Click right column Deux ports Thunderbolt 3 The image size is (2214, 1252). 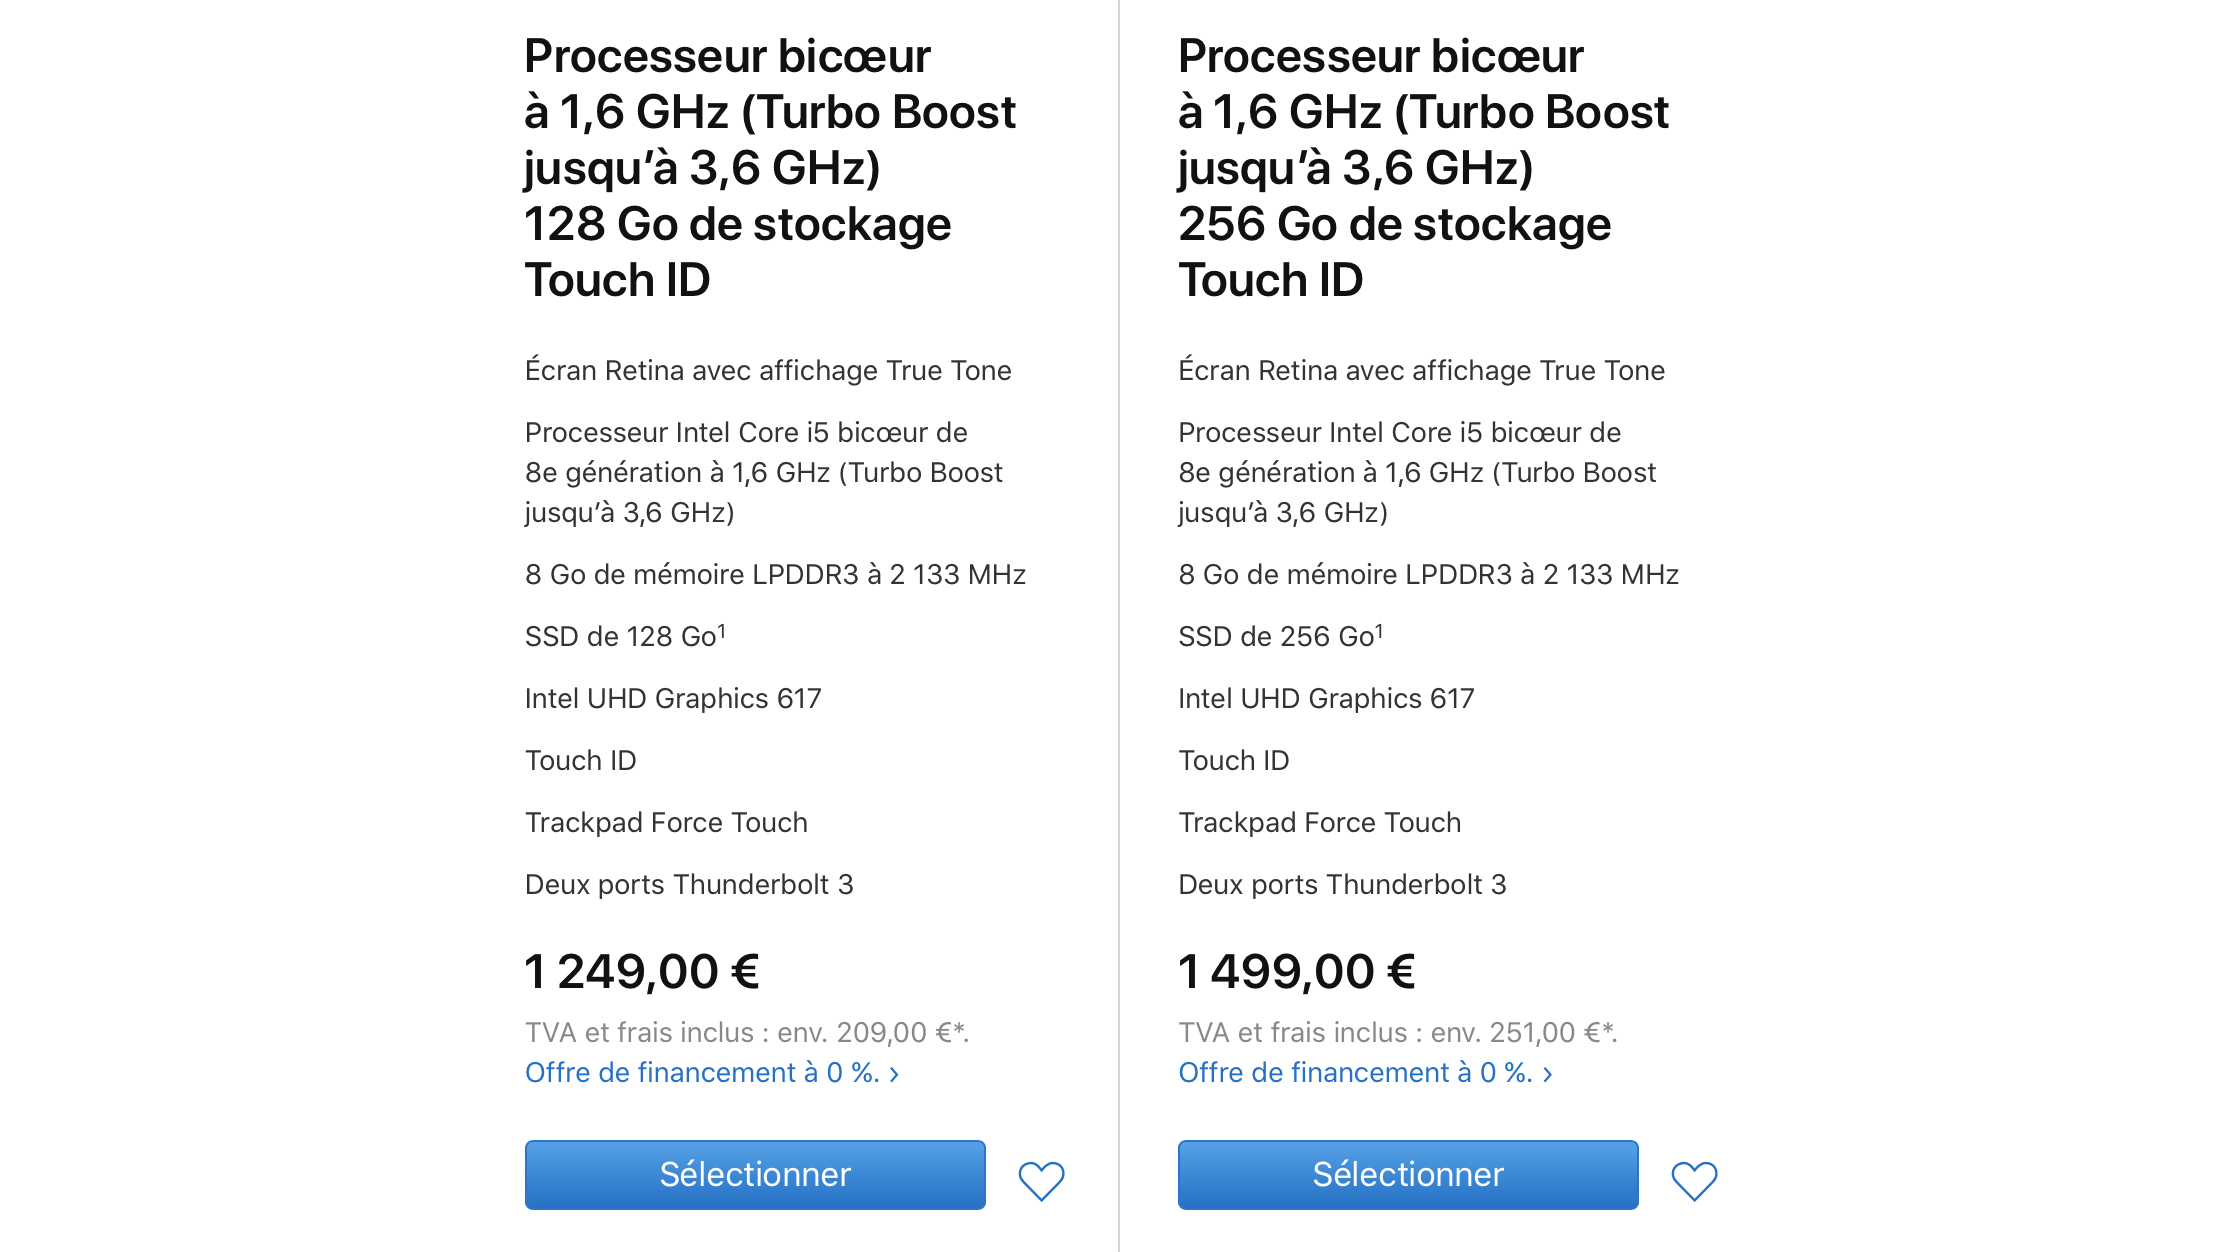point(1342,884)
